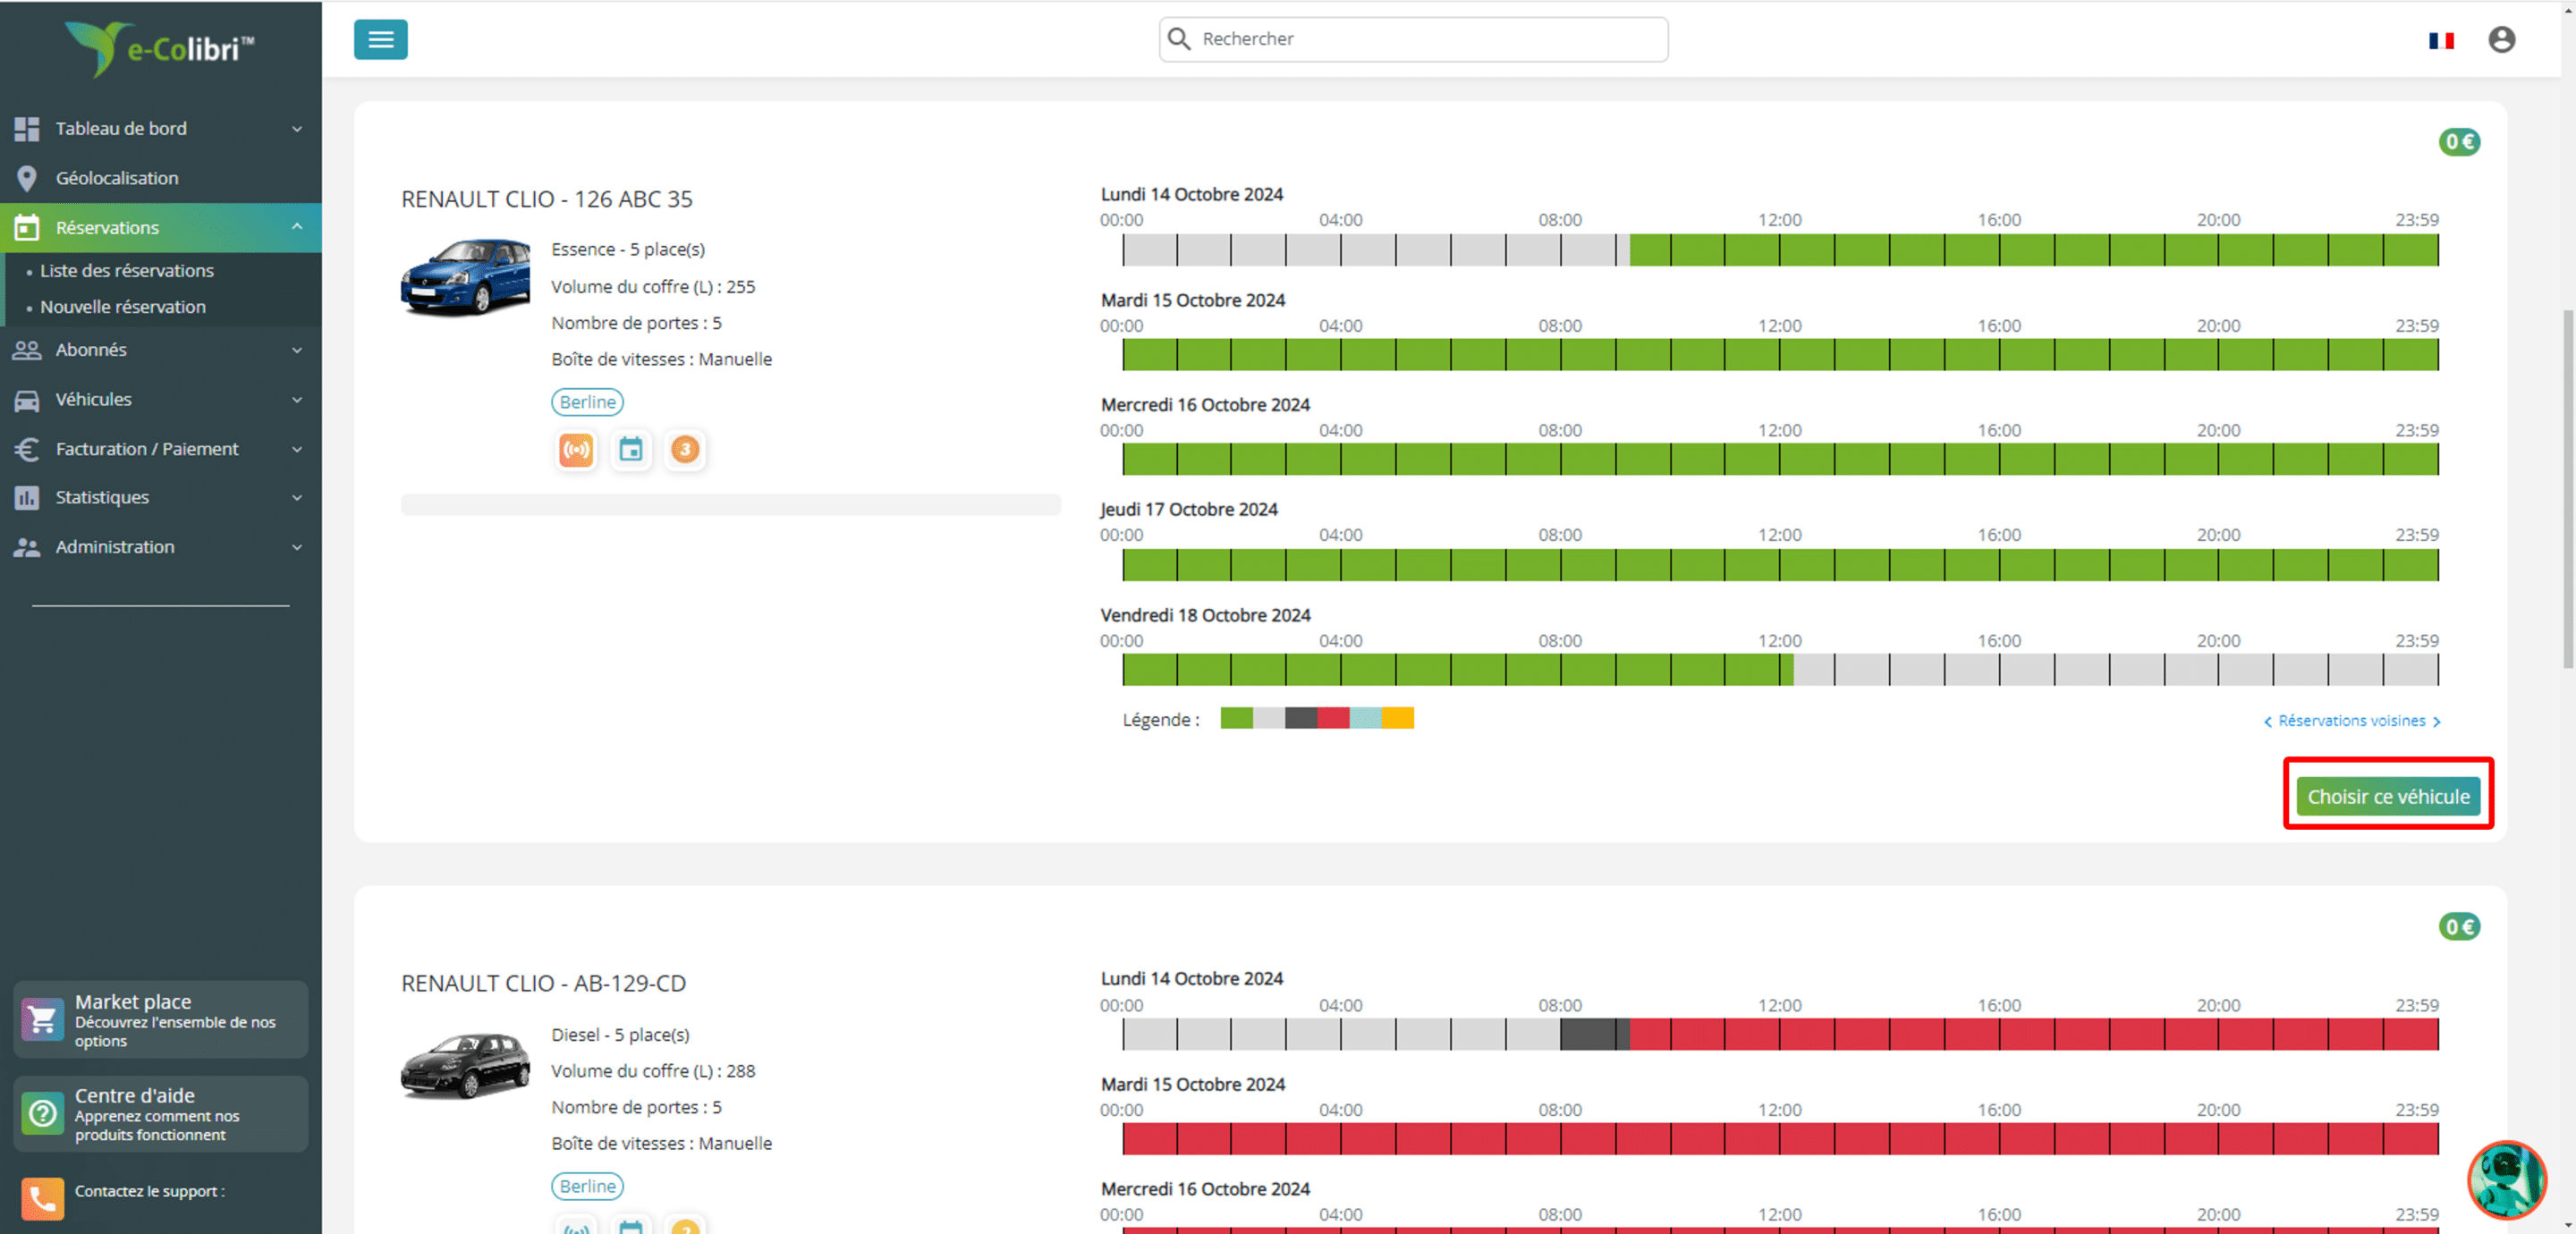The image size is (2576, 1234).
Task: Click the Berline tag for Clio 126 ABC 35
Action: click(x=587, y=402)
